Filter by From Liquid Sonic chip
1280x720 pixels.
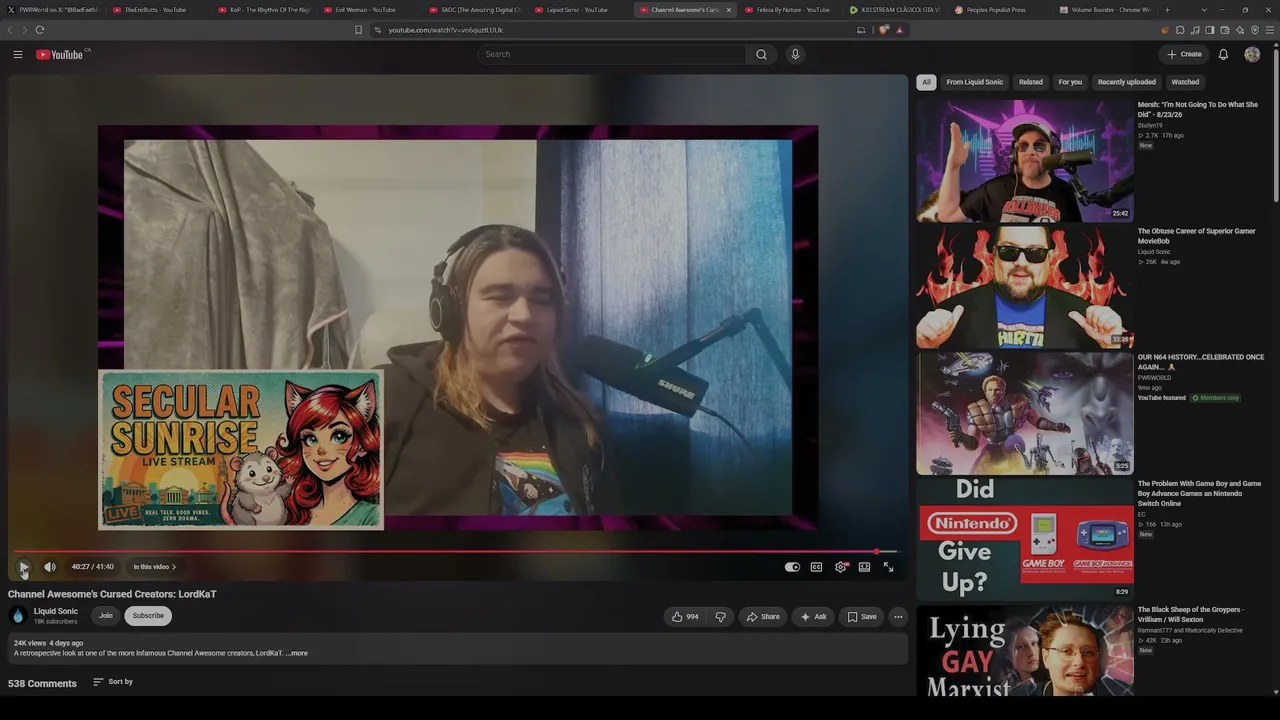coord(974,82)
